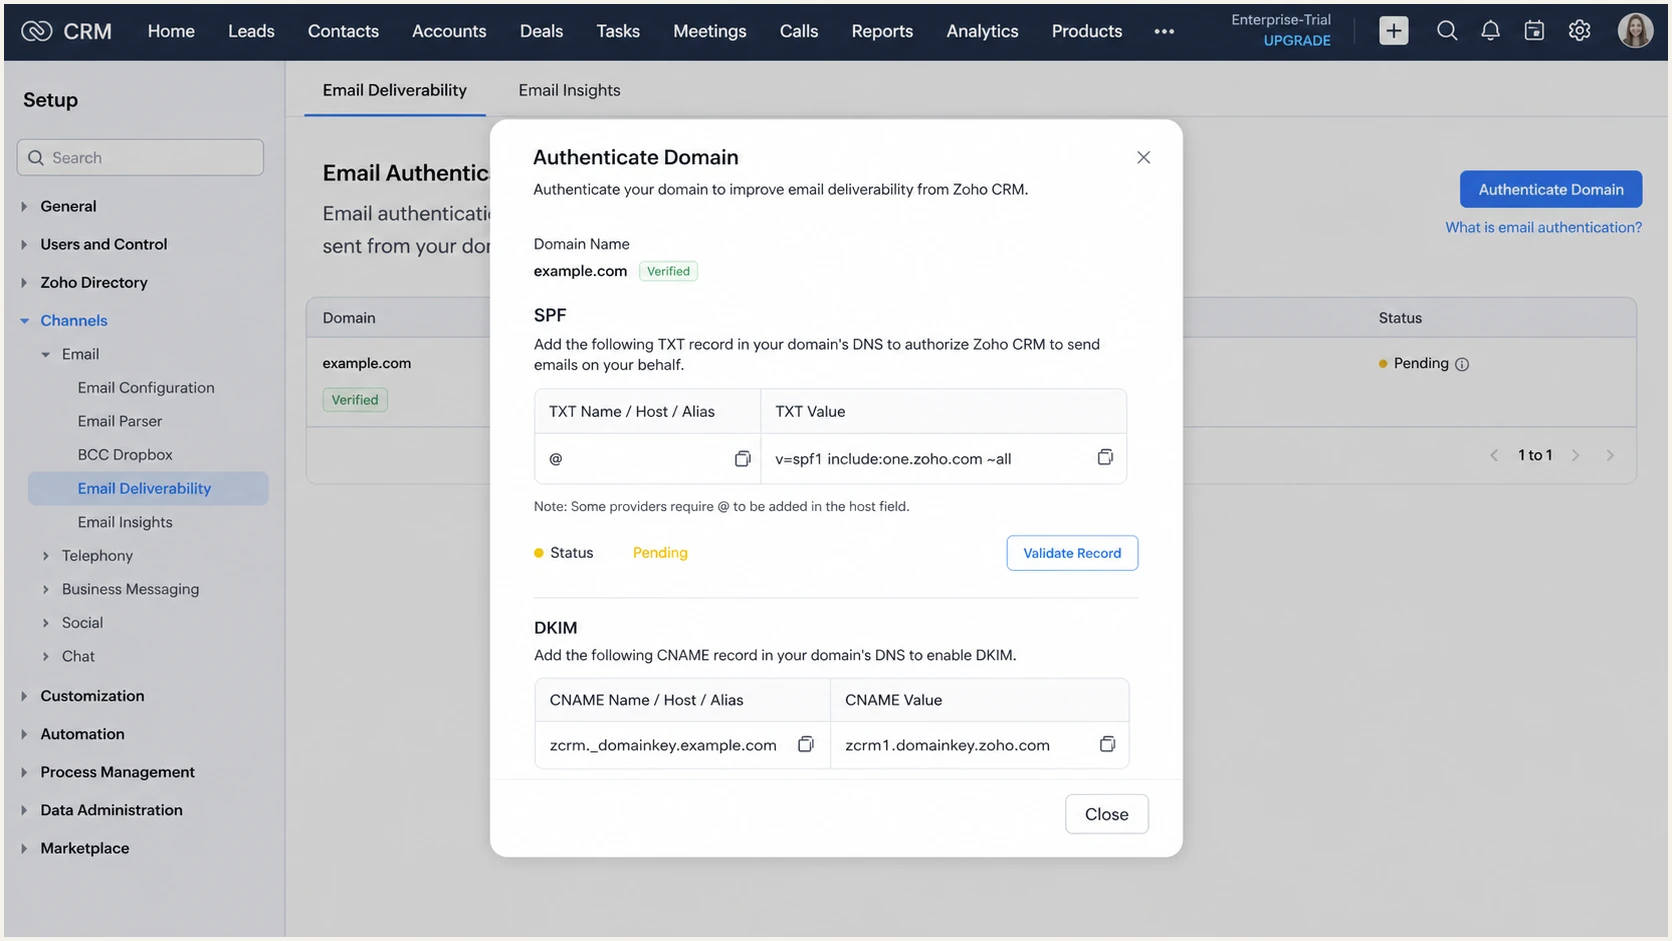Viewport: 1672px width, 941px height.
Task: Expand Process Management in Setup
Action: [x=24, y=772]
